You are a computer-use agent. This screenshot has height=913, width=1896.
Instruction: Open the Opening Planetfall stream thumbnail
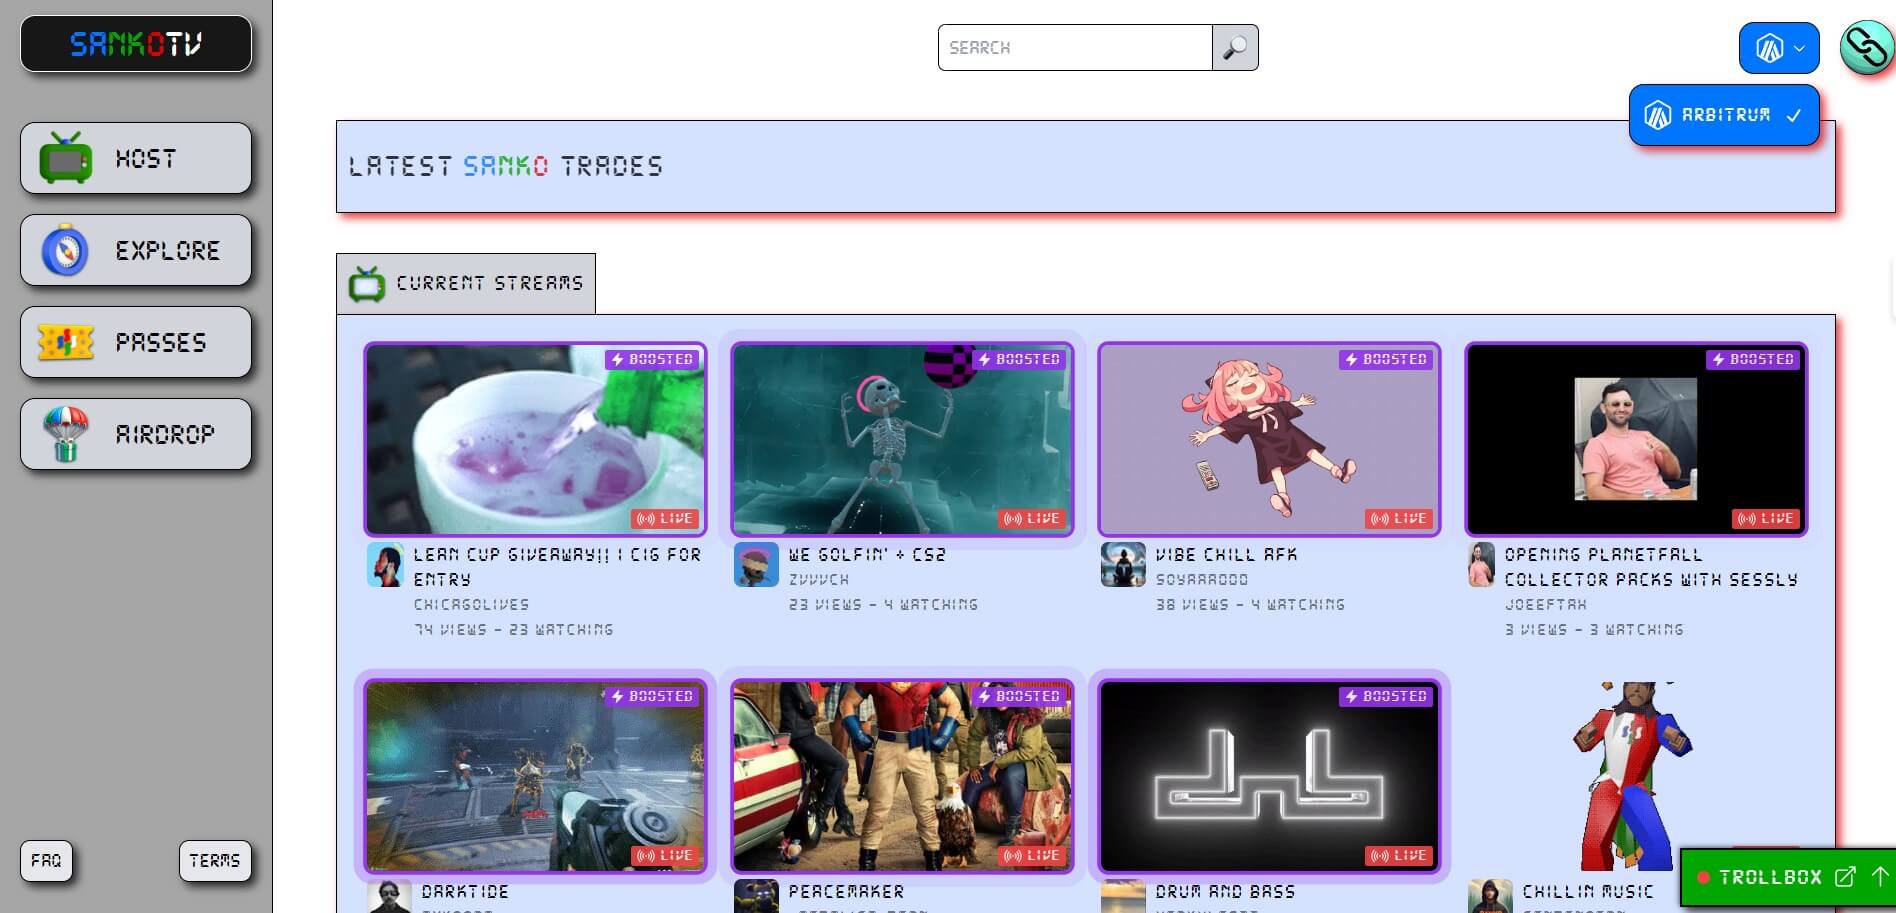(1637, 439)
